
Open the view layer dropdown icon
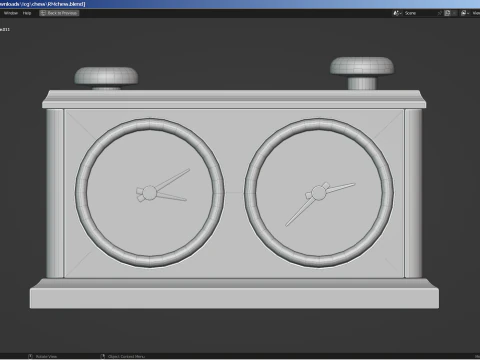pyautogui.click(x=465, y=13)
